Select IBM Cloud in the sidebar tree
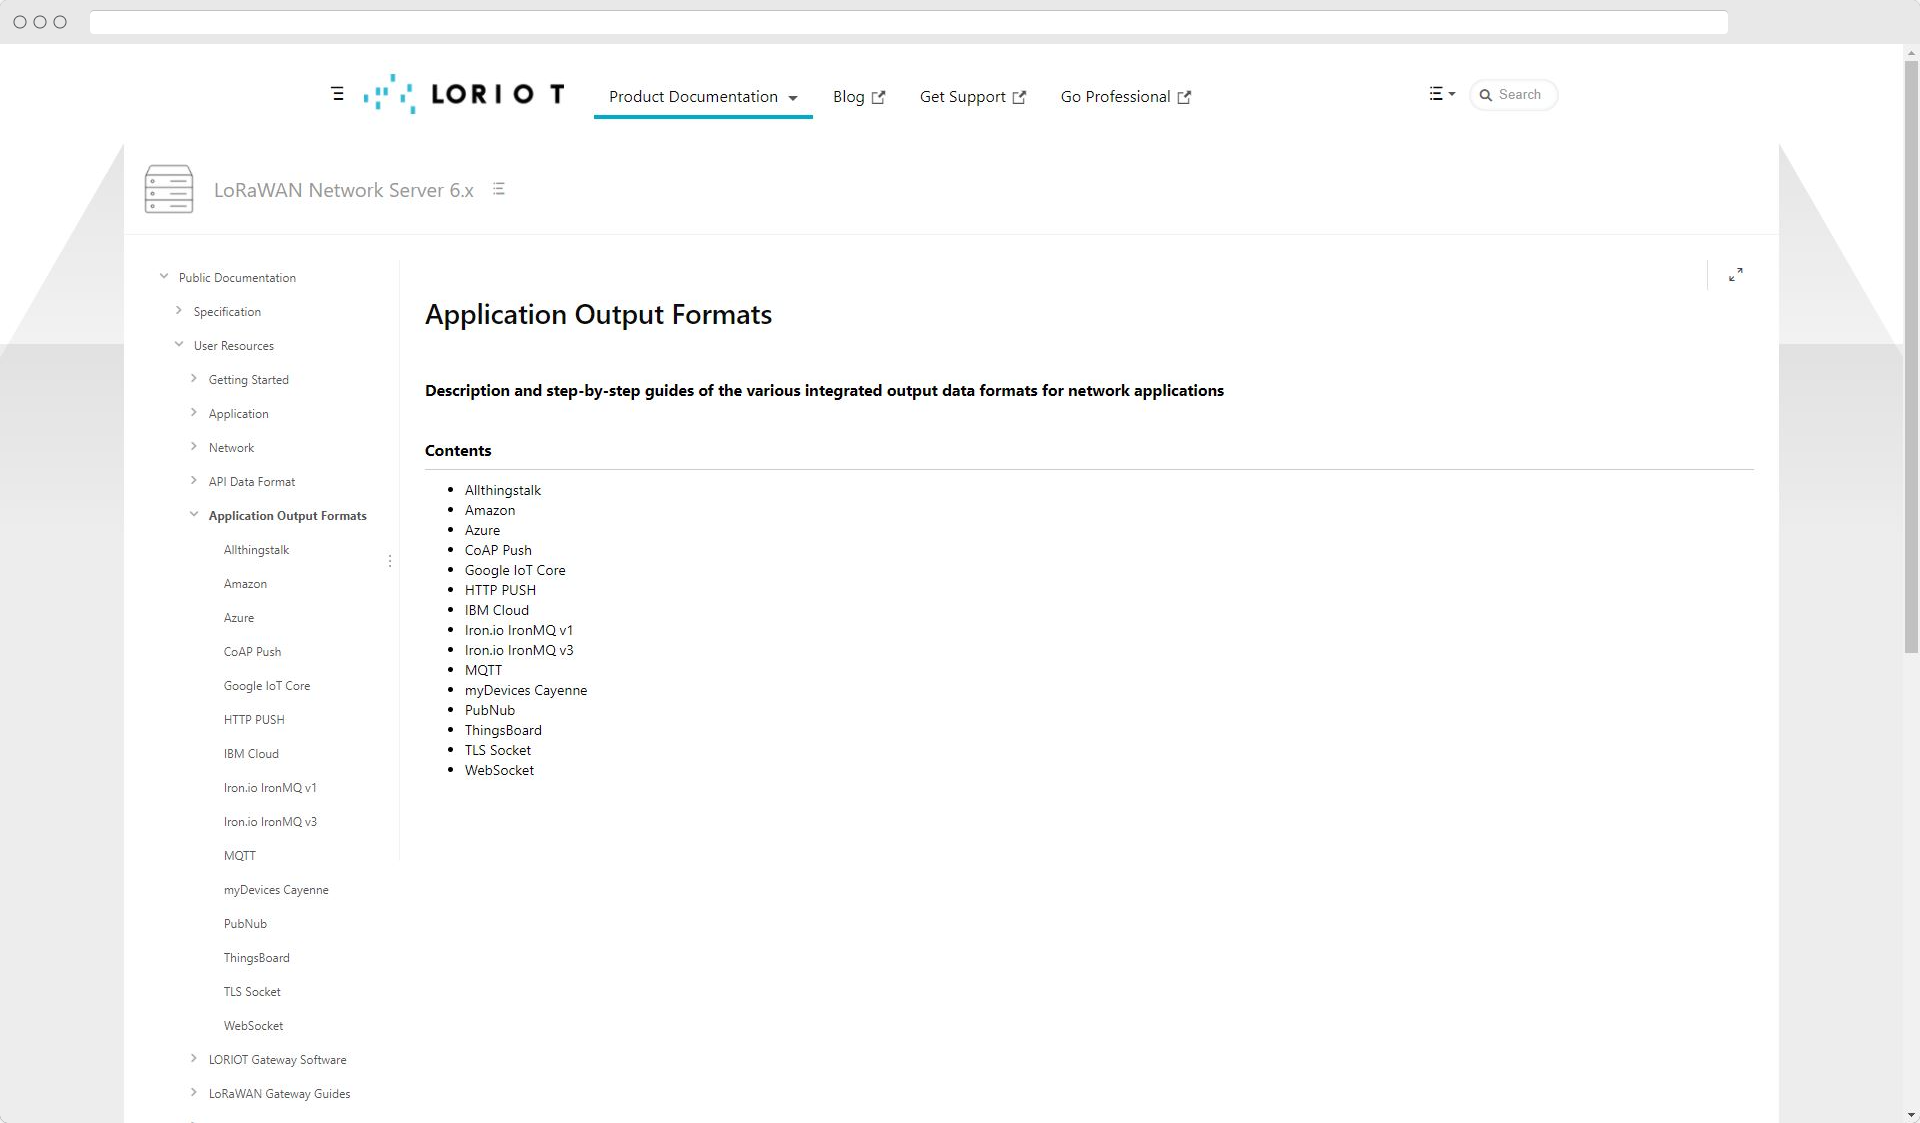1920x1123 pixels. coord(251,754)
